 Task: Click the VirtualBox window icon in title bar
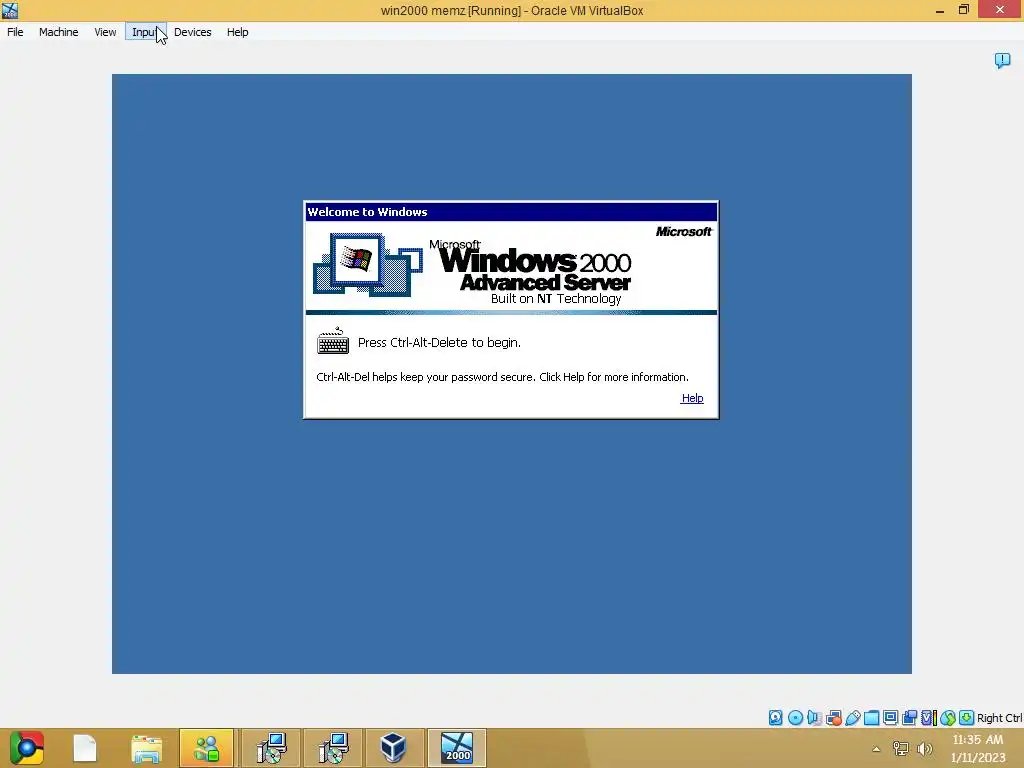10,10
